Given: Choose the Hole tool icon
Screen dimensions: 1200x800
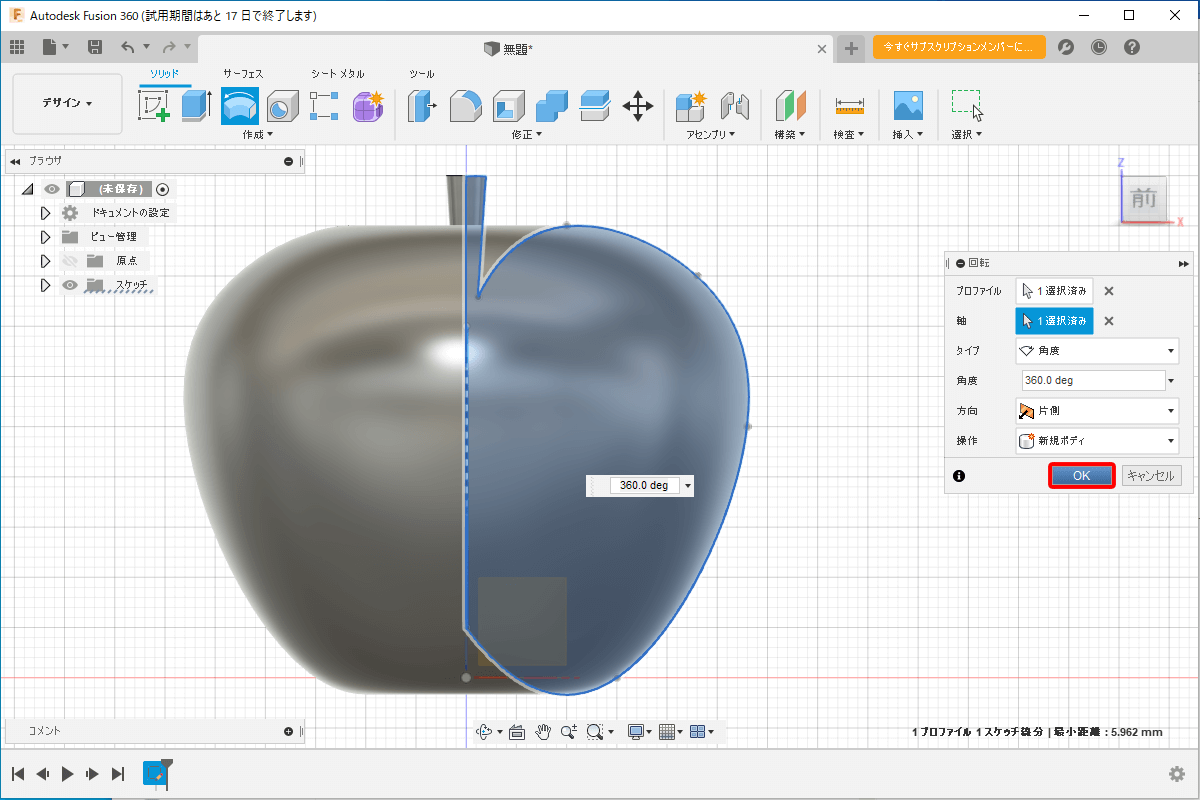Looking at the screenshot, I should 283,105.
